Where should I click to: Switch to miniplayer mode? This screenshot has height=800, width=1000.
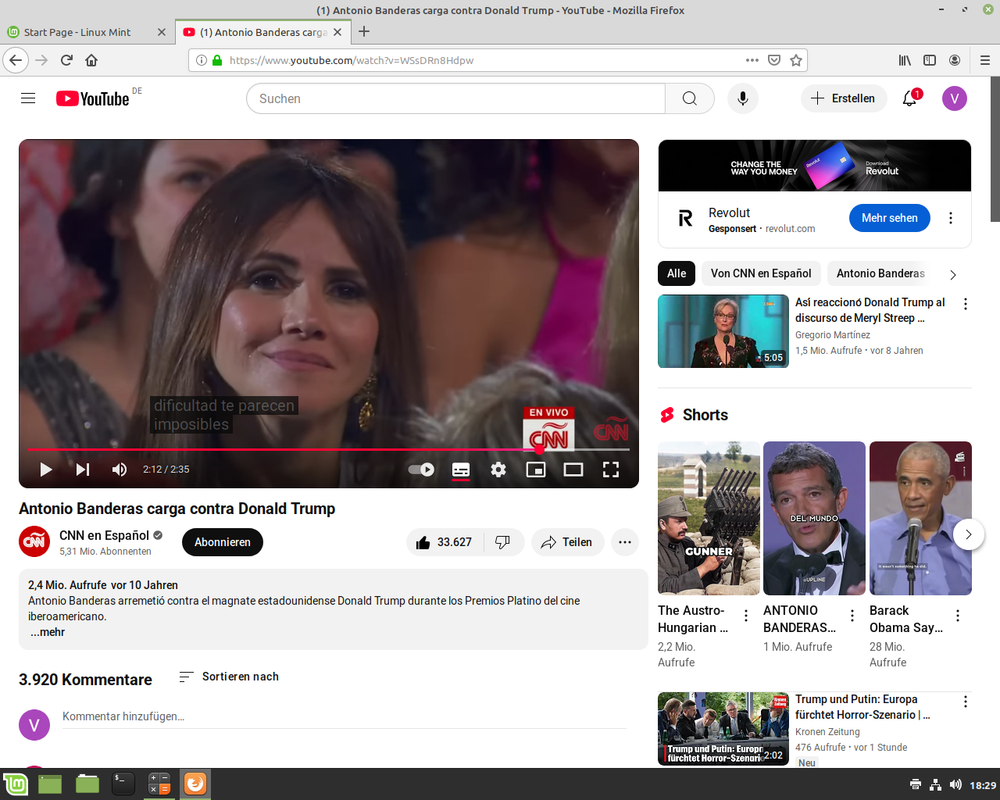pos(536,470)
